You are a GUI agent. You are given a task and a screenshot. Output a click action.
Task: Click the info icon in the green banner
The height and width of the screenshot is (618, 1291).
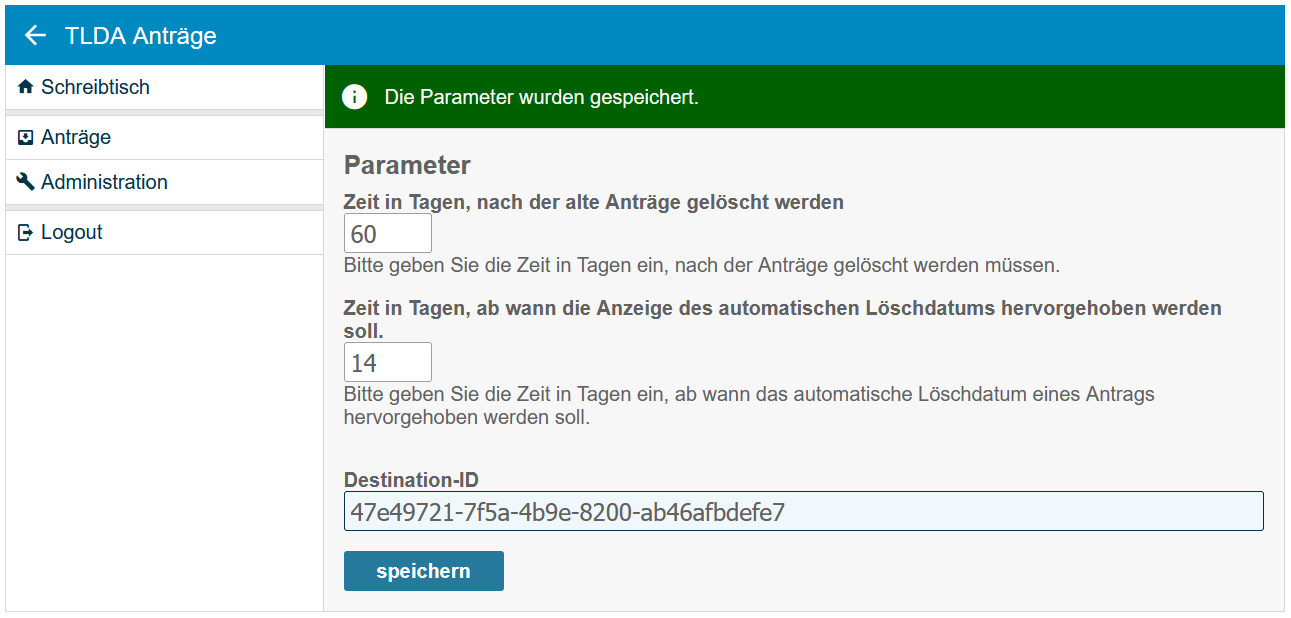[354, 97]
